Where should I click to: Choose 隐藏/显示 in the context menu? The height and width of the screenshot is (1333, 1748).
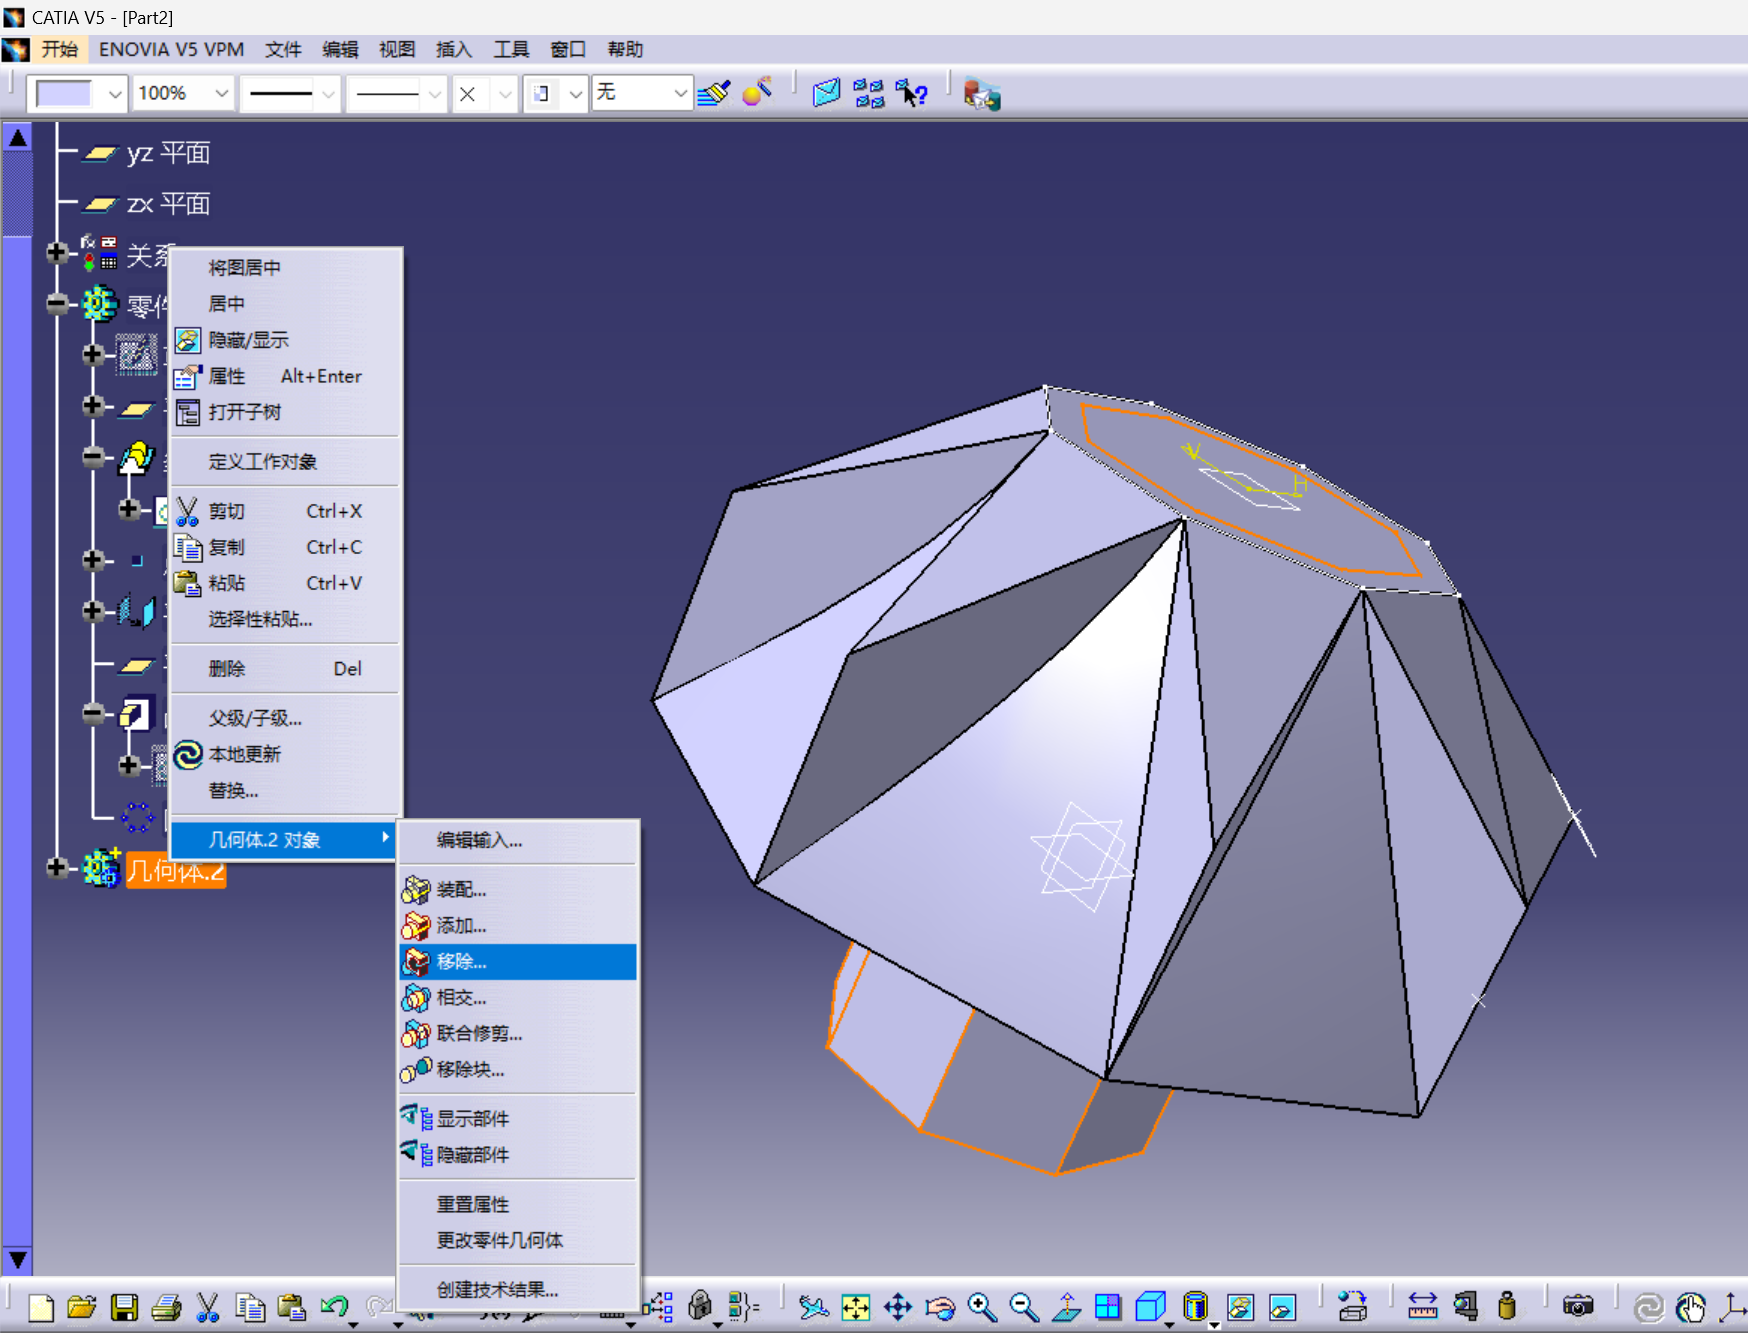pyautogui.click(x=287, y=340)
